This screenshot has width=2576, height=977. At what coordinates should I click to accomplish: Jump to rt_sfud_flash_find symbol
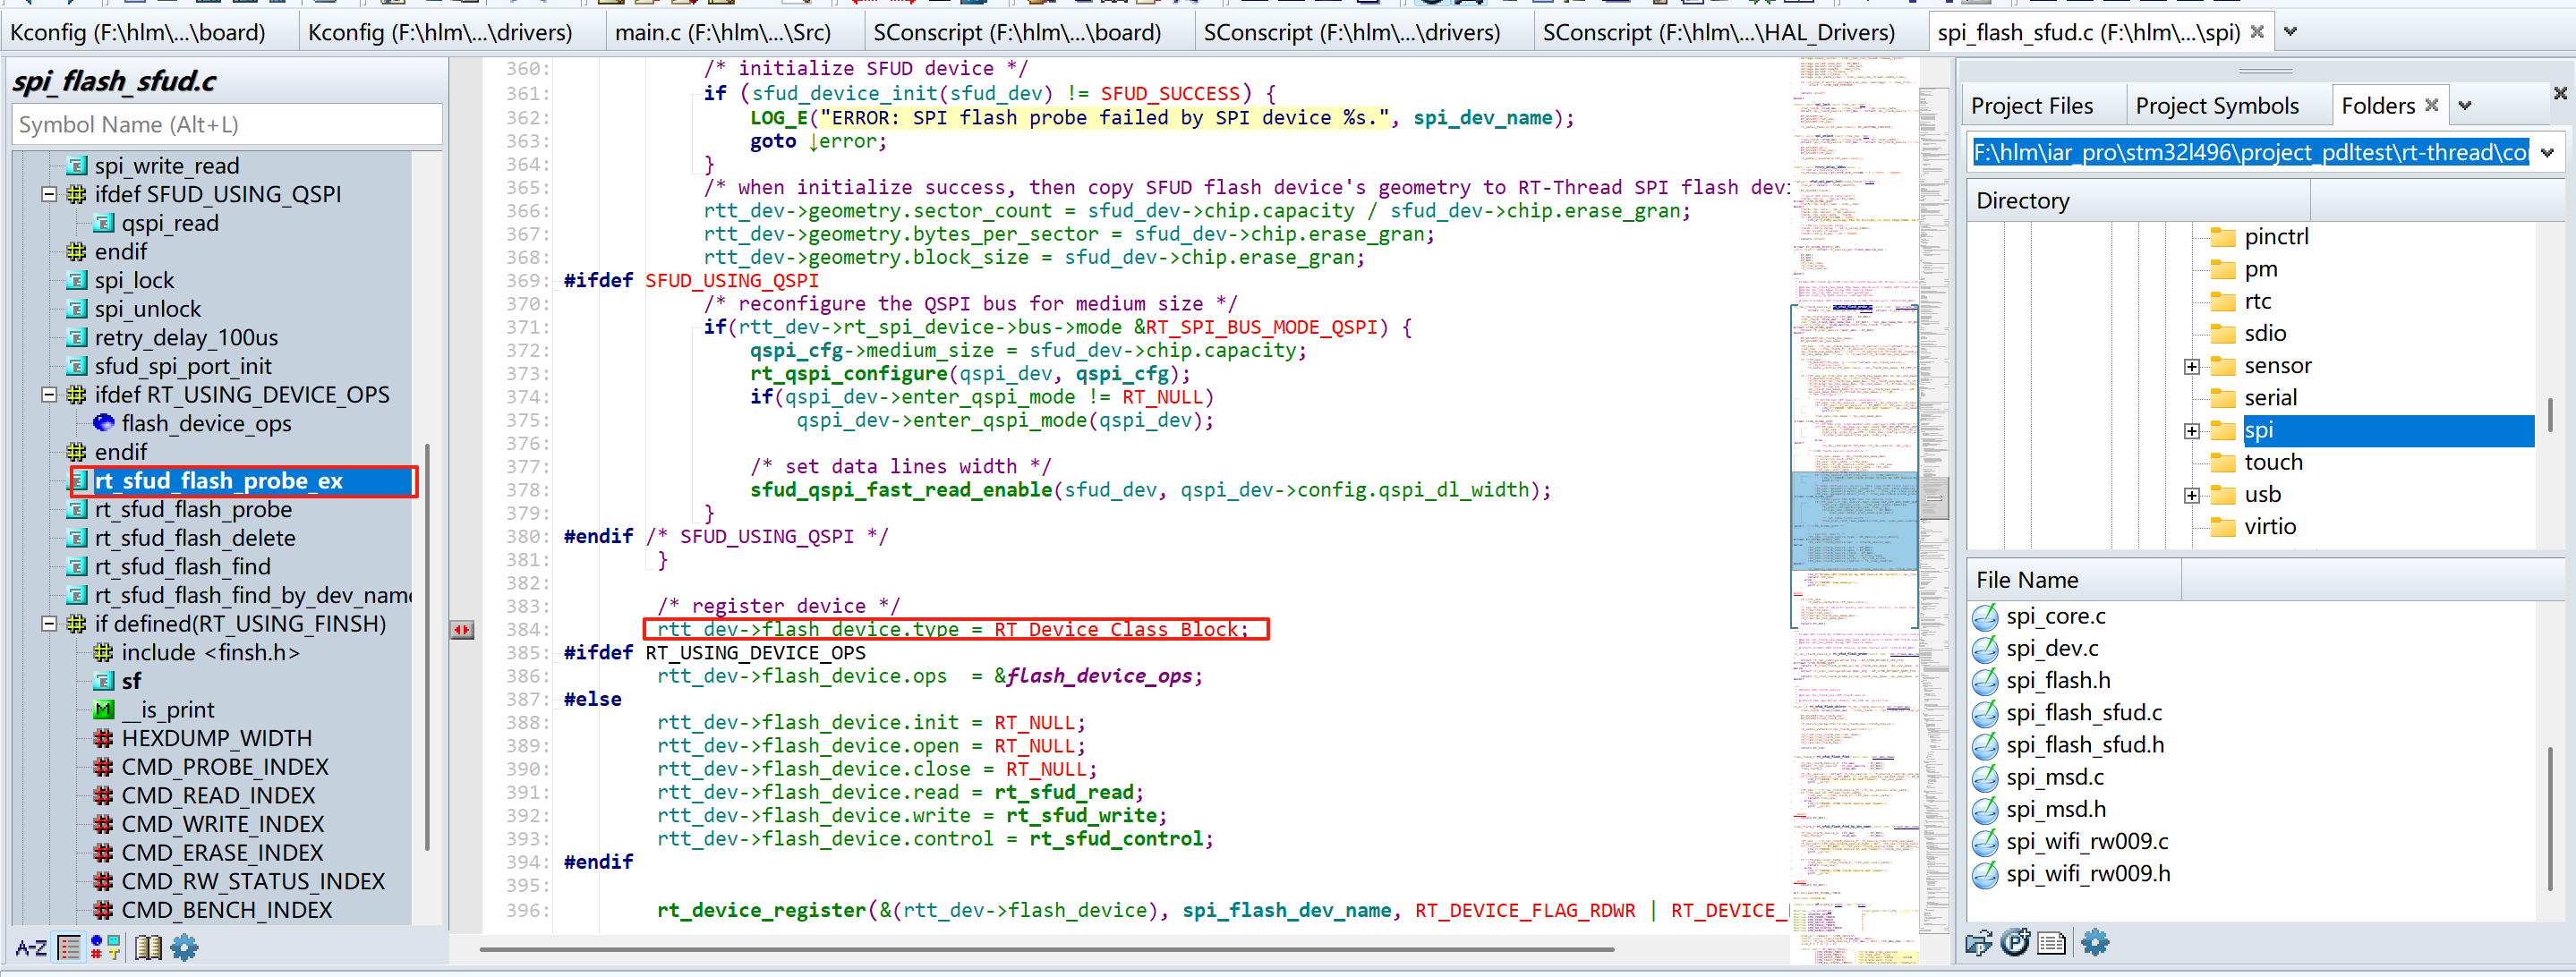point(182,567)
